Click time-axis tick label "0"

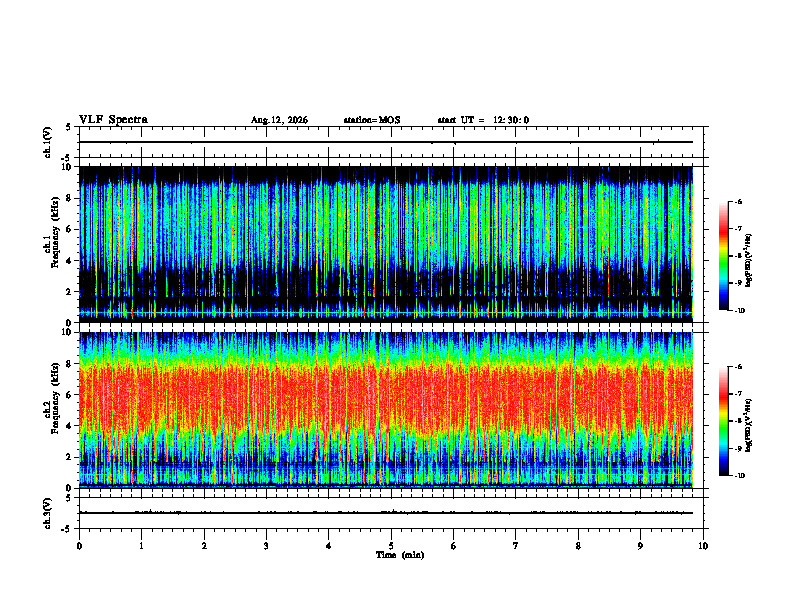(79, 546)
